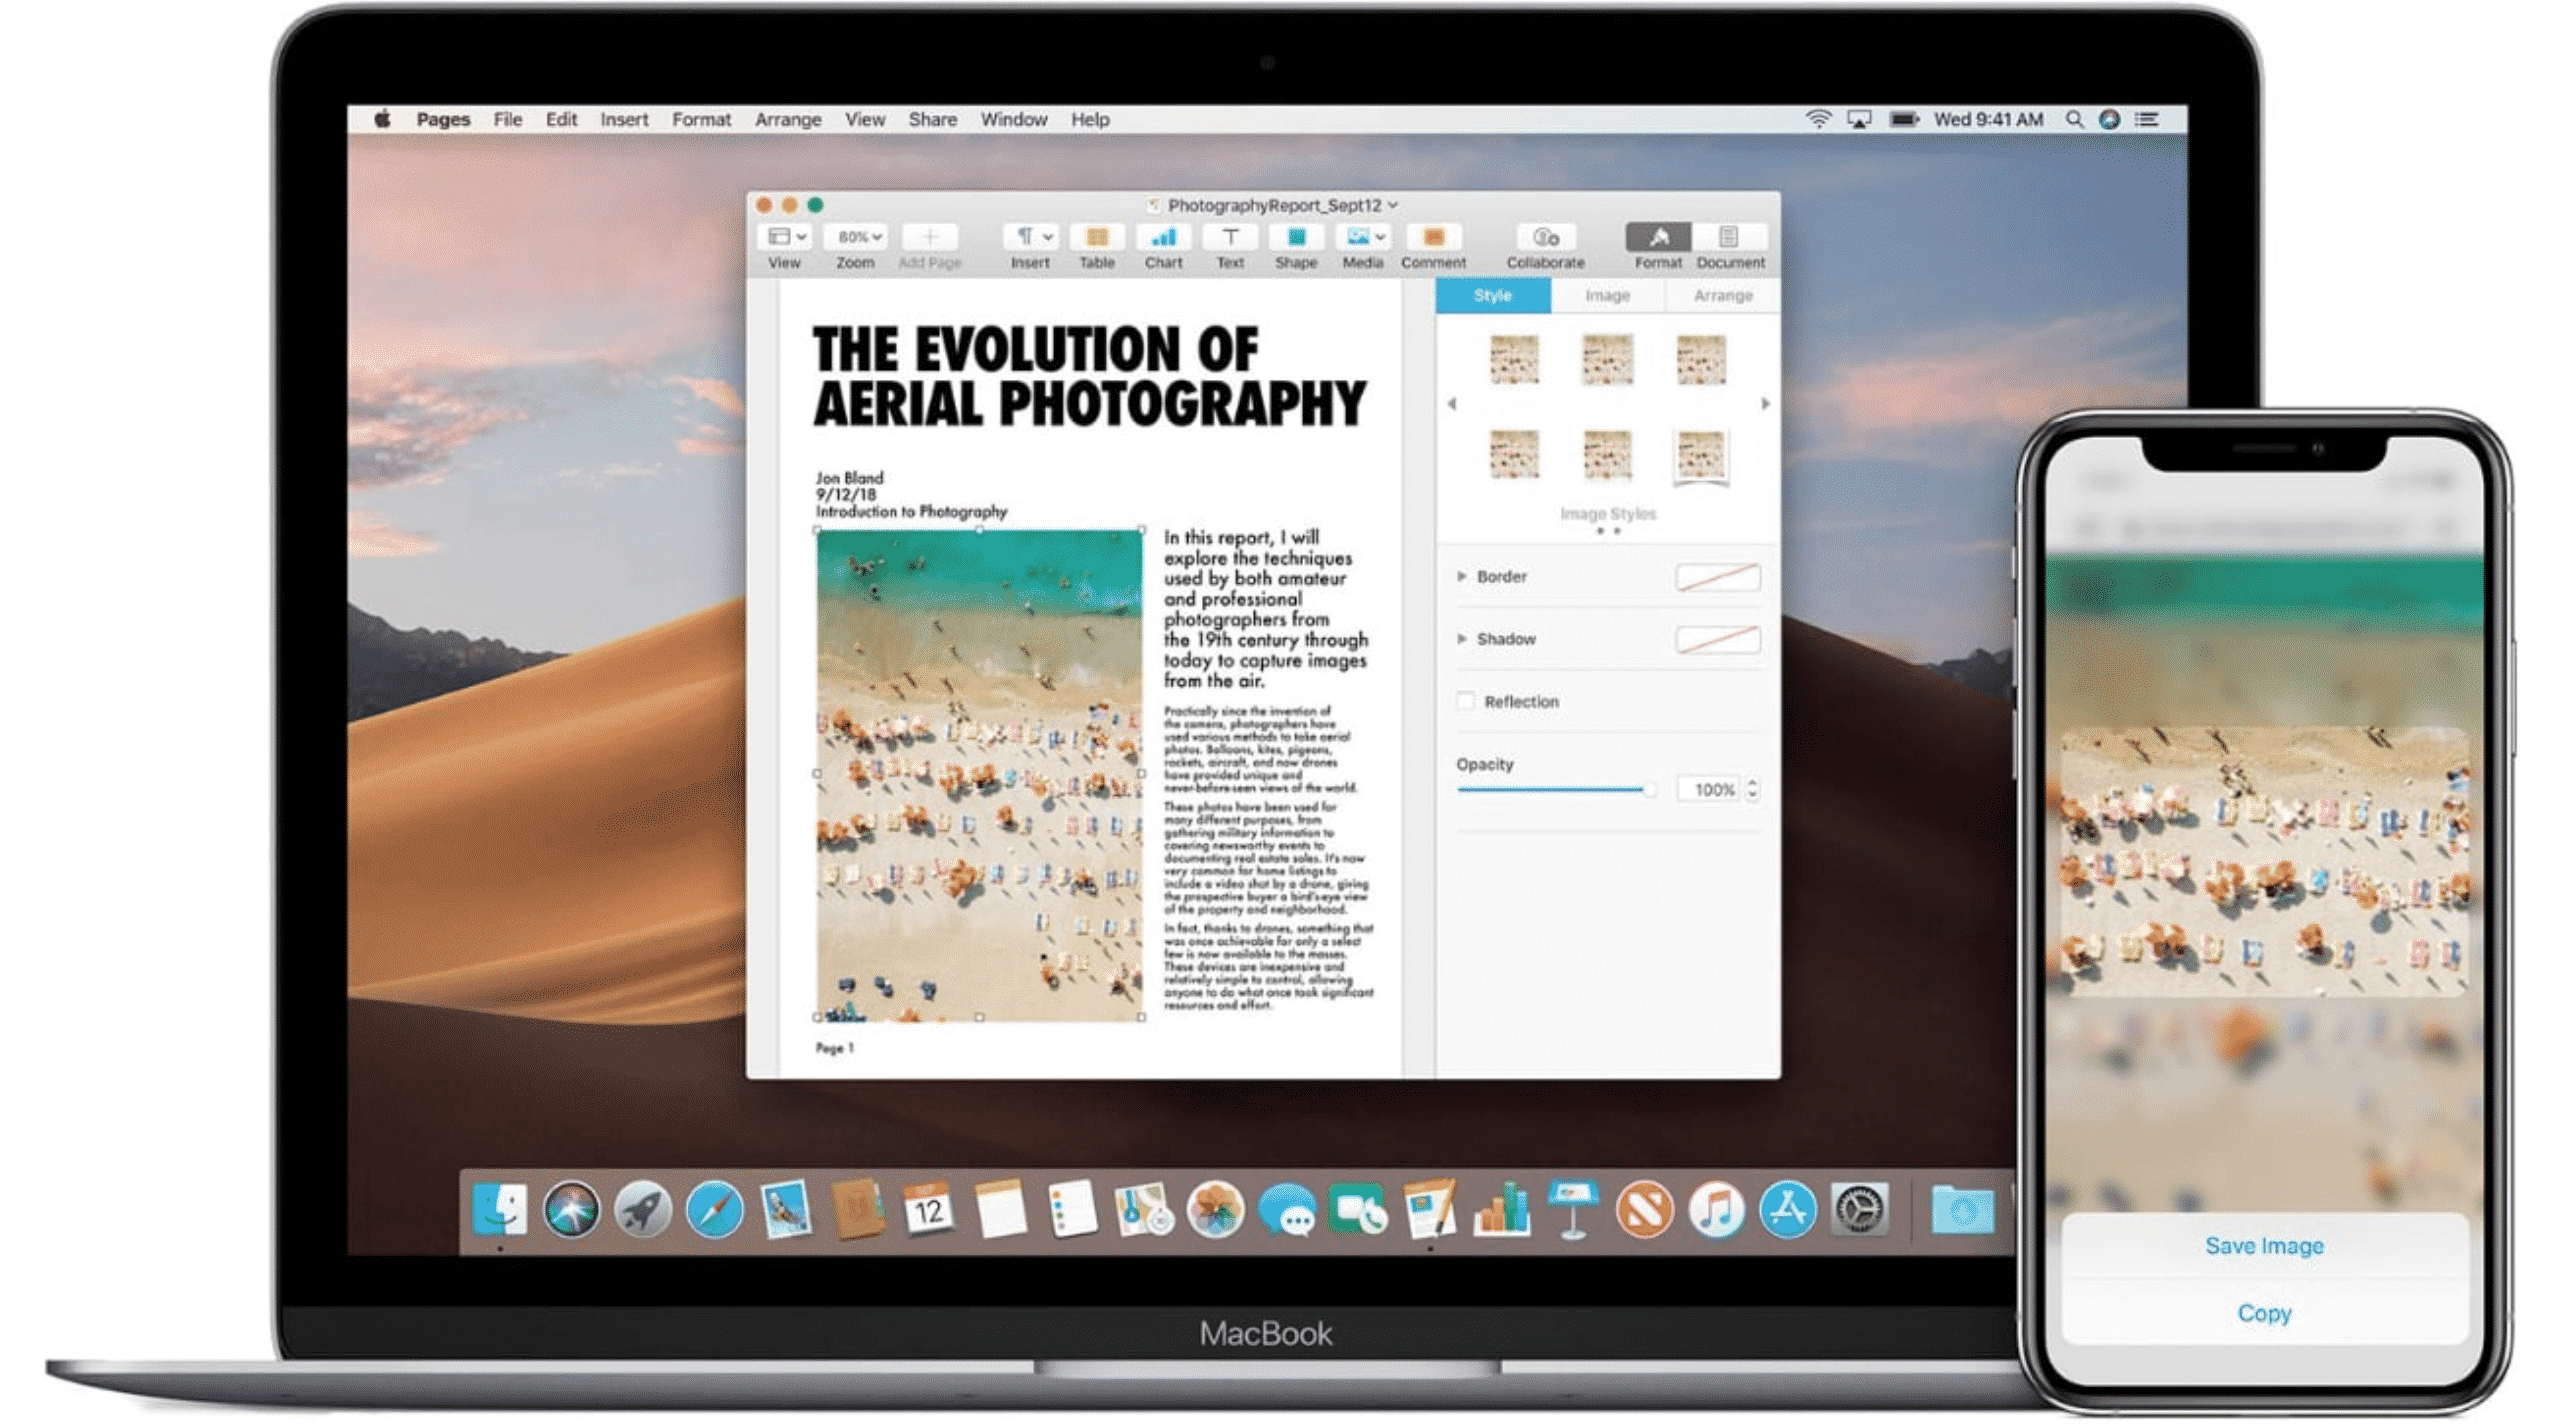Open the Zoom 80% dropdown
Image resolution: width=2552 pixels, height=1424 pixels.
pos(857,237)
